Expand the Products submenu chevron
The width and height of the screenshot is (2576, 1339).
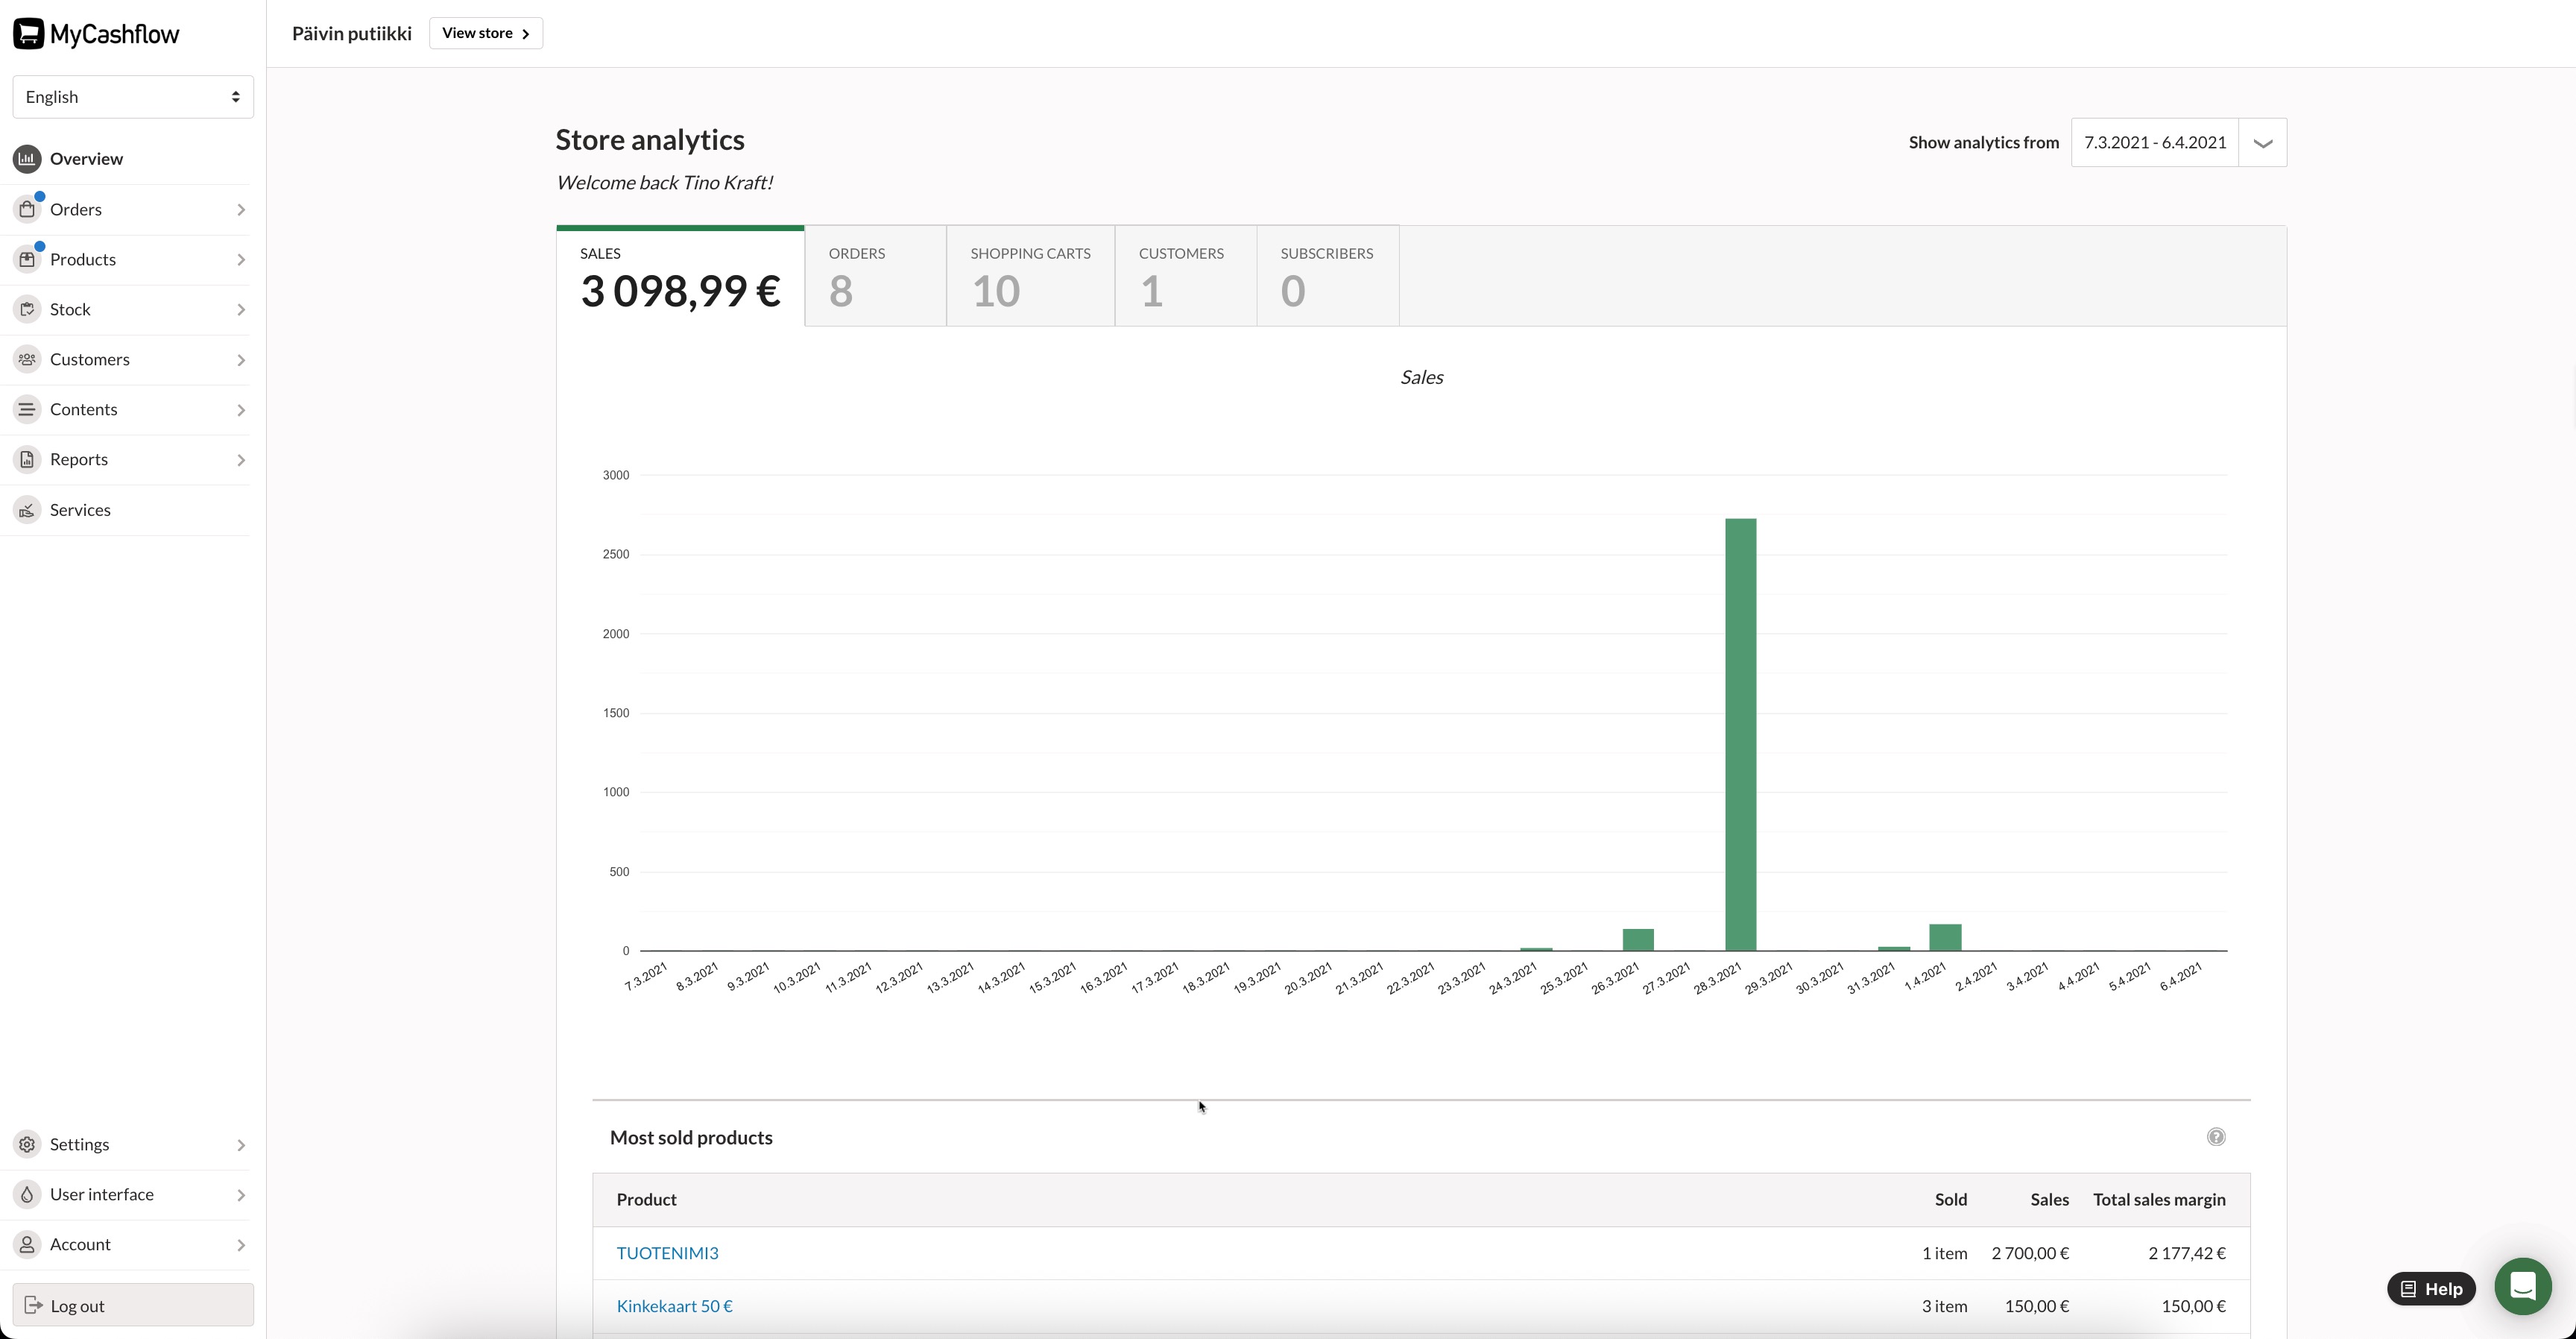(x=241, y=260)
